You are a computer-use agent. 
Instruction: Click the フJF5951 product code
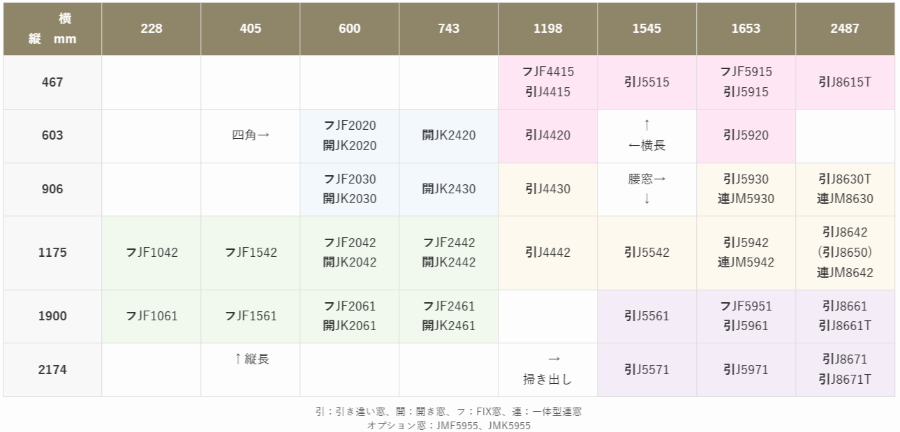[746, 306]
